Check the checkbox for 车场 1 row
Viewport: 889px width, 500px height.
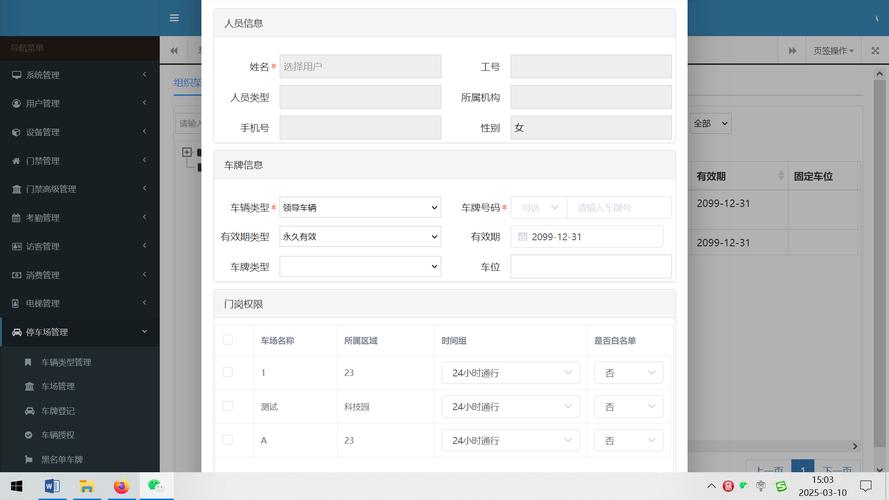(228, 372)
